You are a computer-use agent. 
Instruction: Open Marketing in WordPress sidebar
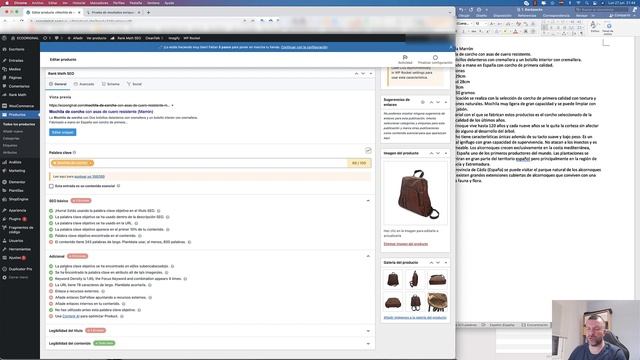[x=17, y=171]
